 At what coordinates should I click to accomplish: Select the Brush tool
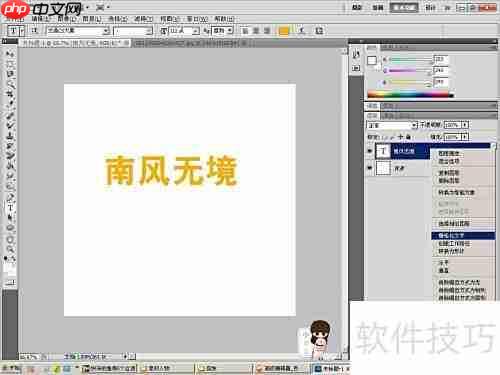tap(10, 125)
